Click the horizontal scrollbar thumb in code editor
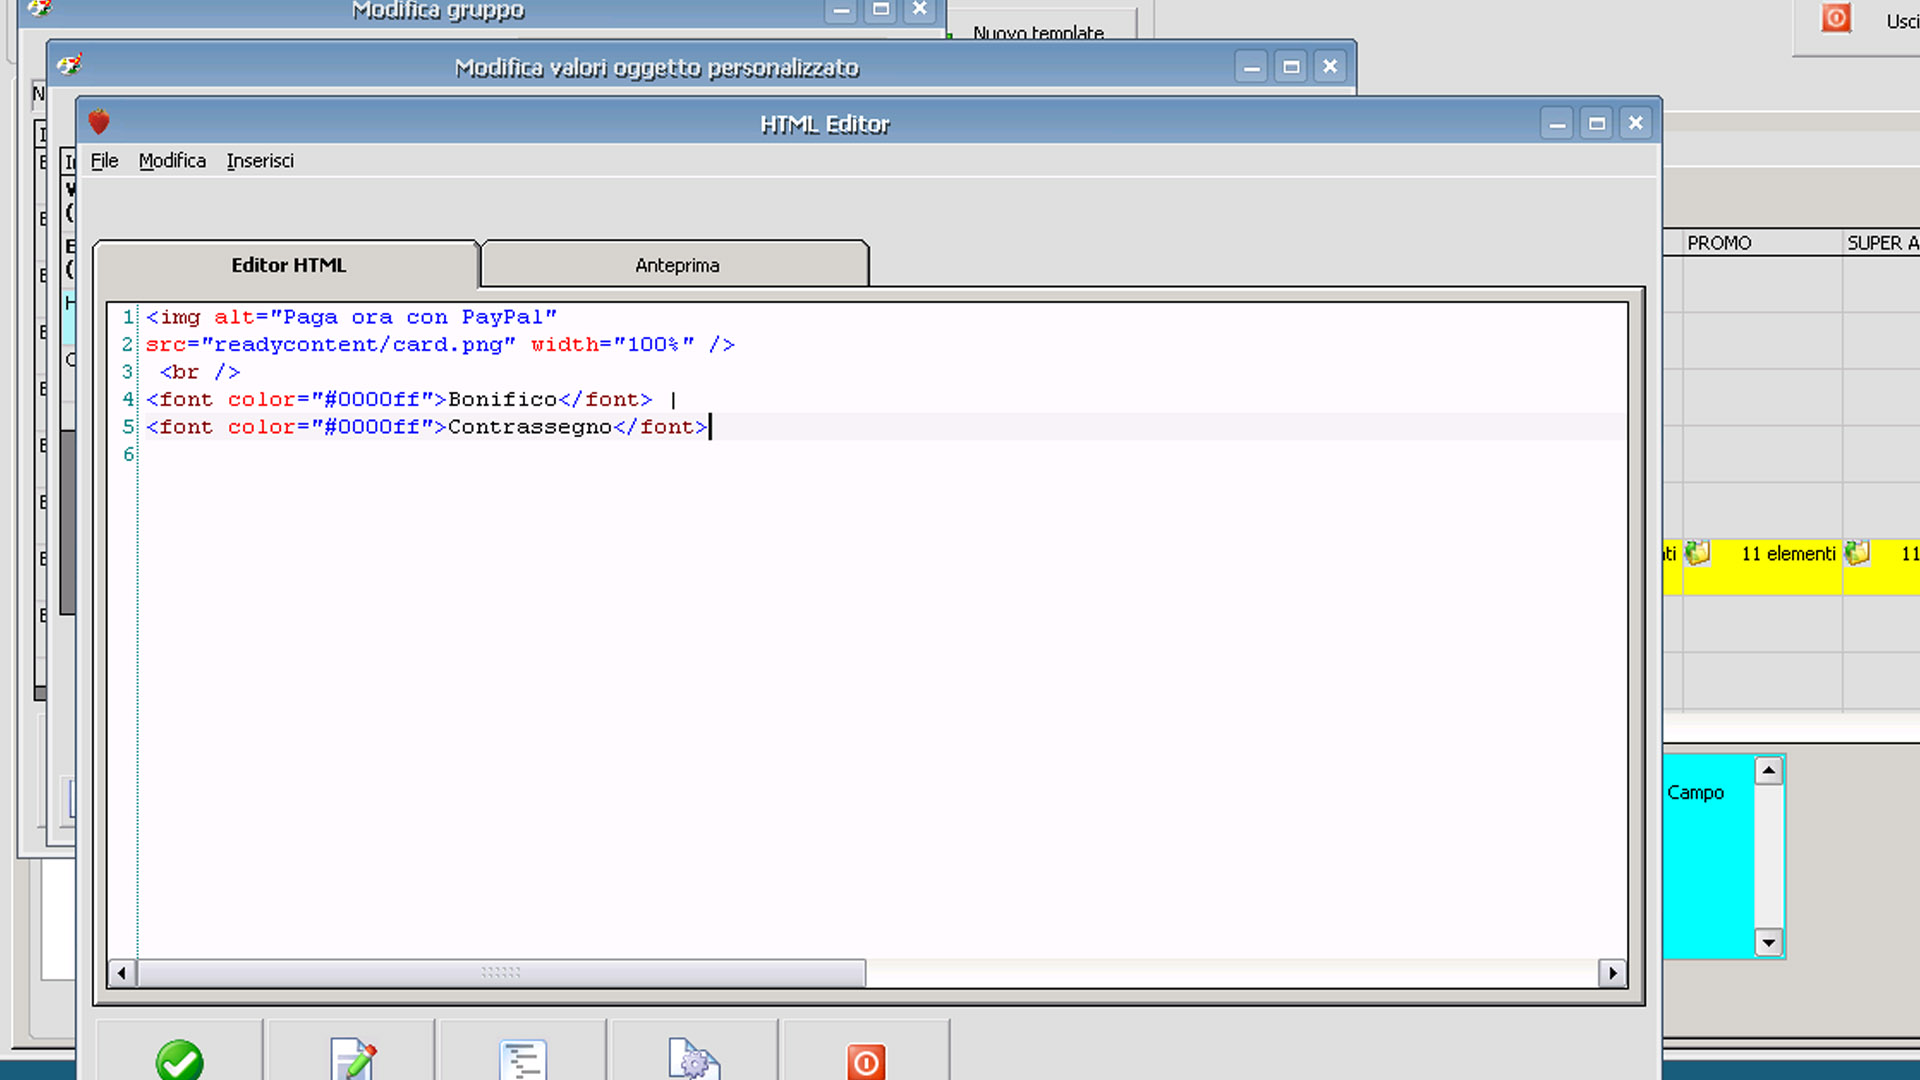This screenshot has height=1080, width=1920. [501, 973]
